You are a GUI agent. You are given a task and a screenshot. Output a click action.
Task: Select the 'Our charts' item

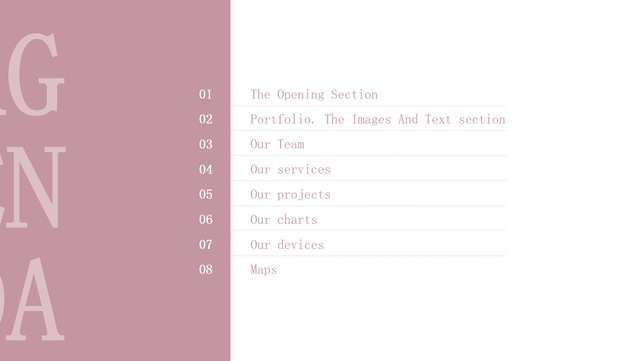283,220
